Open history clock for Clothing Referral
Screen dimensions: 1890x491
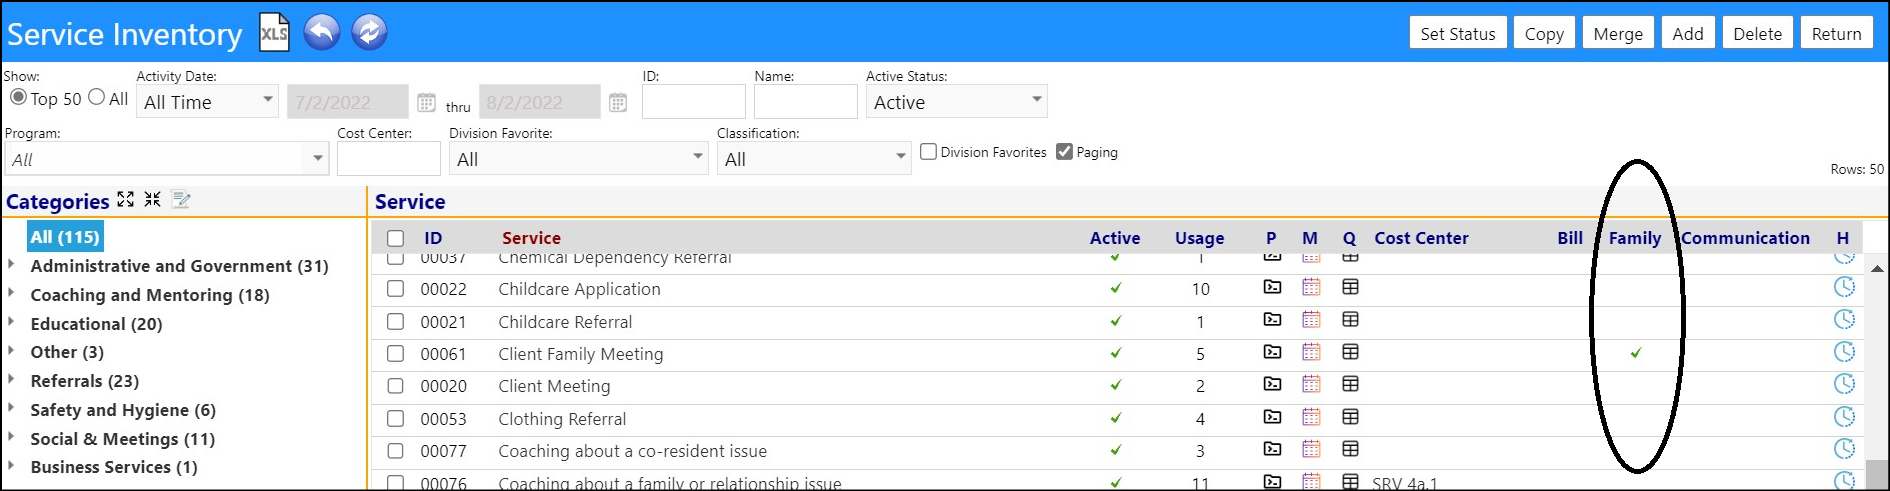tap(1844, 416)
